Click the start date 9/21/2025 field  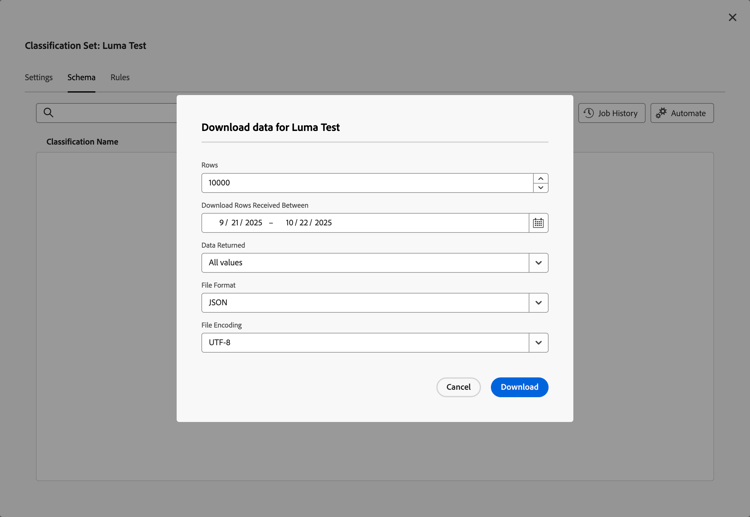click(240, 223)
